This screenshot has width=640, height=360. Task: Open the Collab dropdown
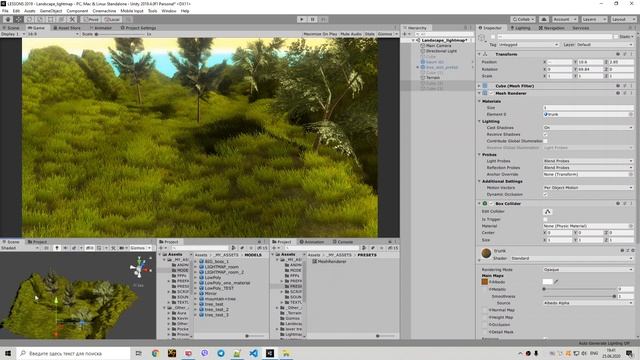click(523, 19)
